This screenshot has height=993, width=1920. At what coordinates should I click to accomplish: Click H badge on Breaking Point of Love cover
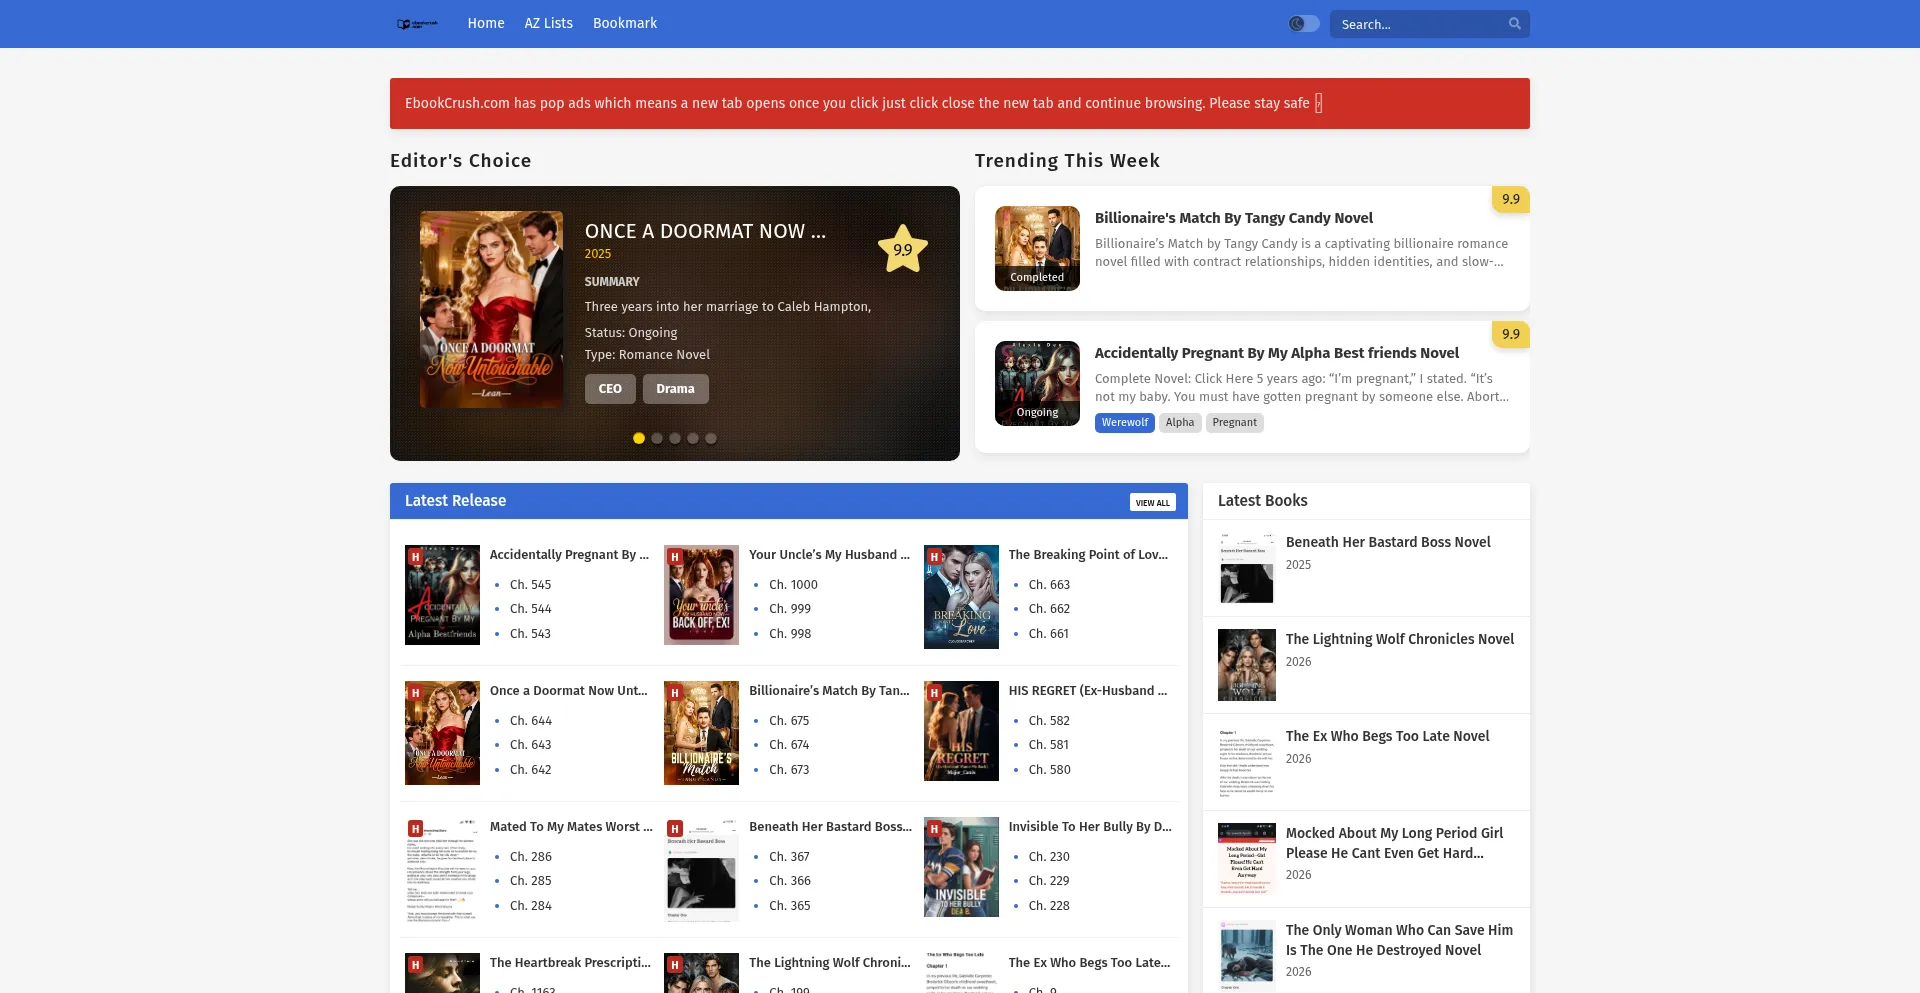pyautogui.click(x=935, y=557)
